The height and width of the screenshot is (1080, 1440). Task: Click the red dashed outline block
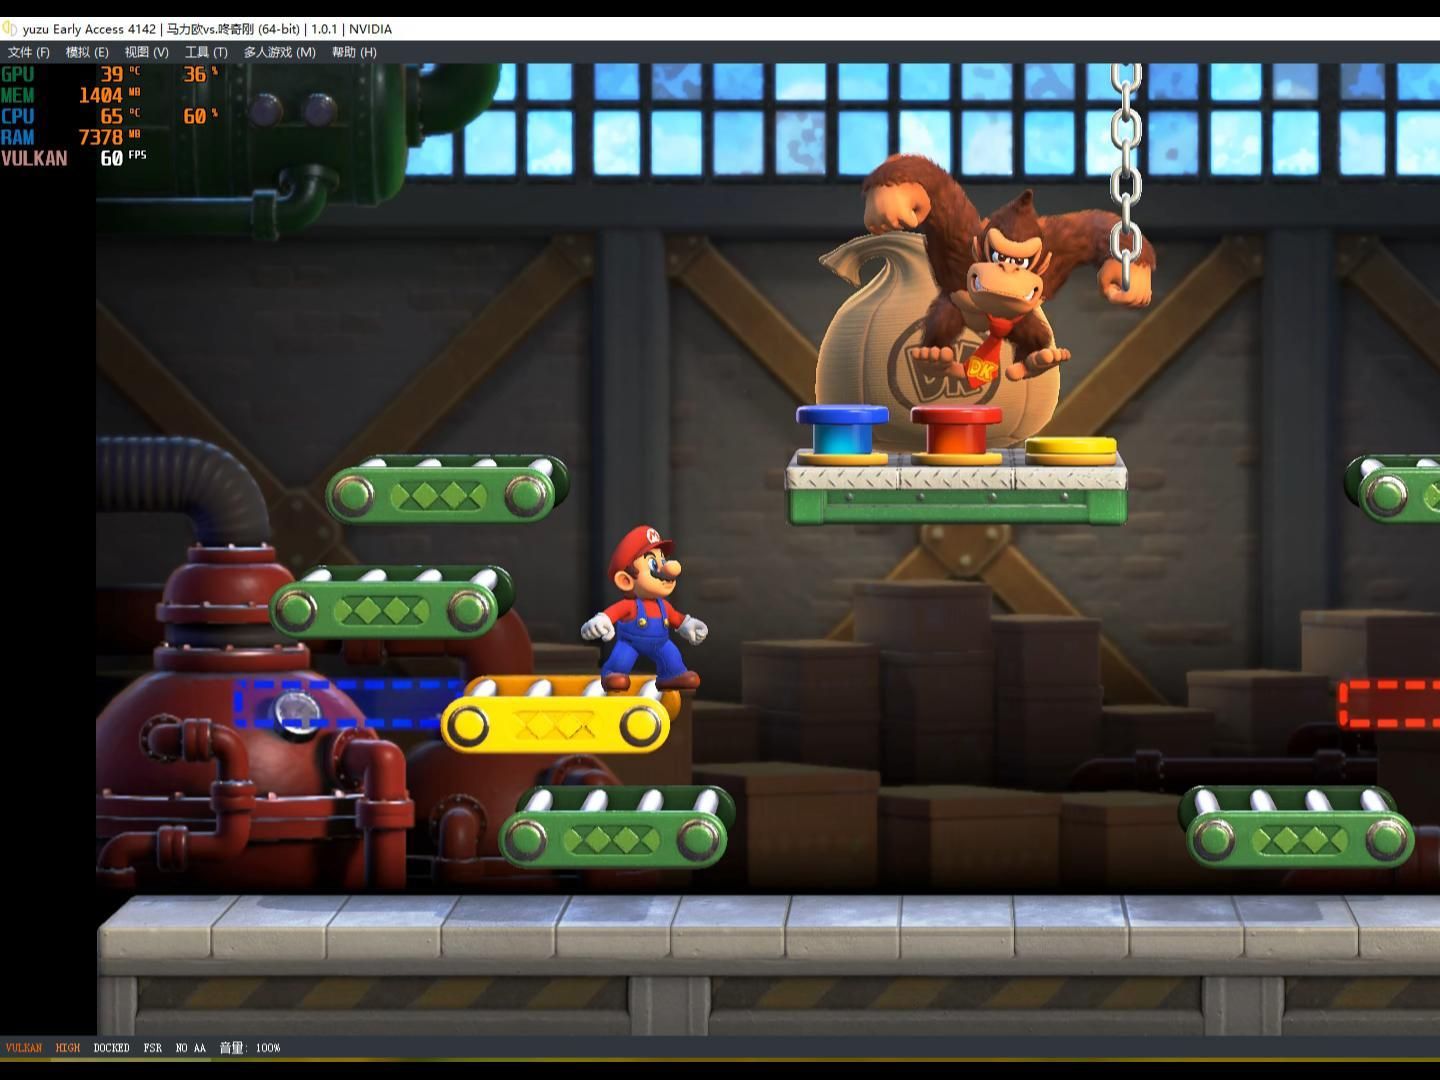point(1389,704)
